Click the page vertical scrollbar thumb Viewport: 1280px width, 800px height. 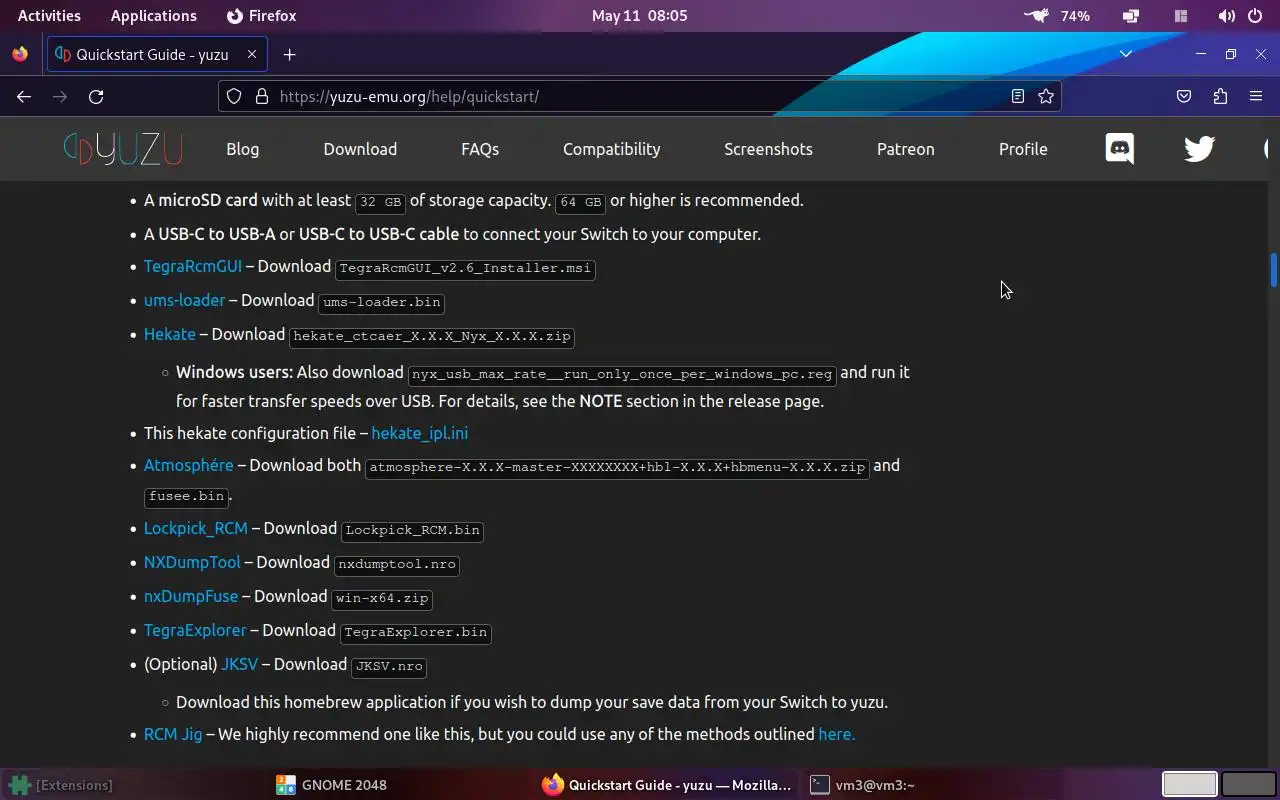1274,270
